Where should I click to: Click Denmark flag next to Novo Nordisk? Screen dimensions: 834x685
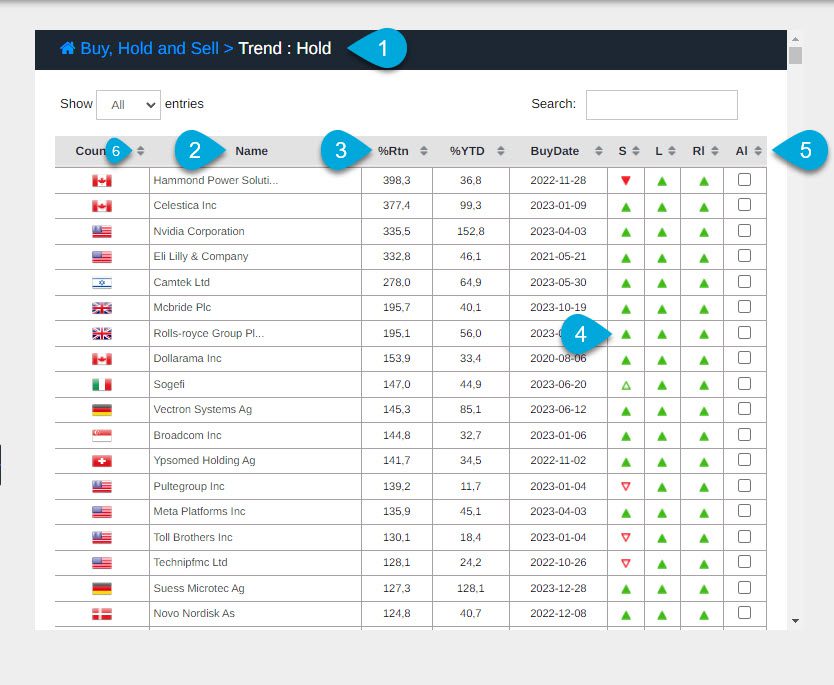pyautogui.click(x=101, y=614)
